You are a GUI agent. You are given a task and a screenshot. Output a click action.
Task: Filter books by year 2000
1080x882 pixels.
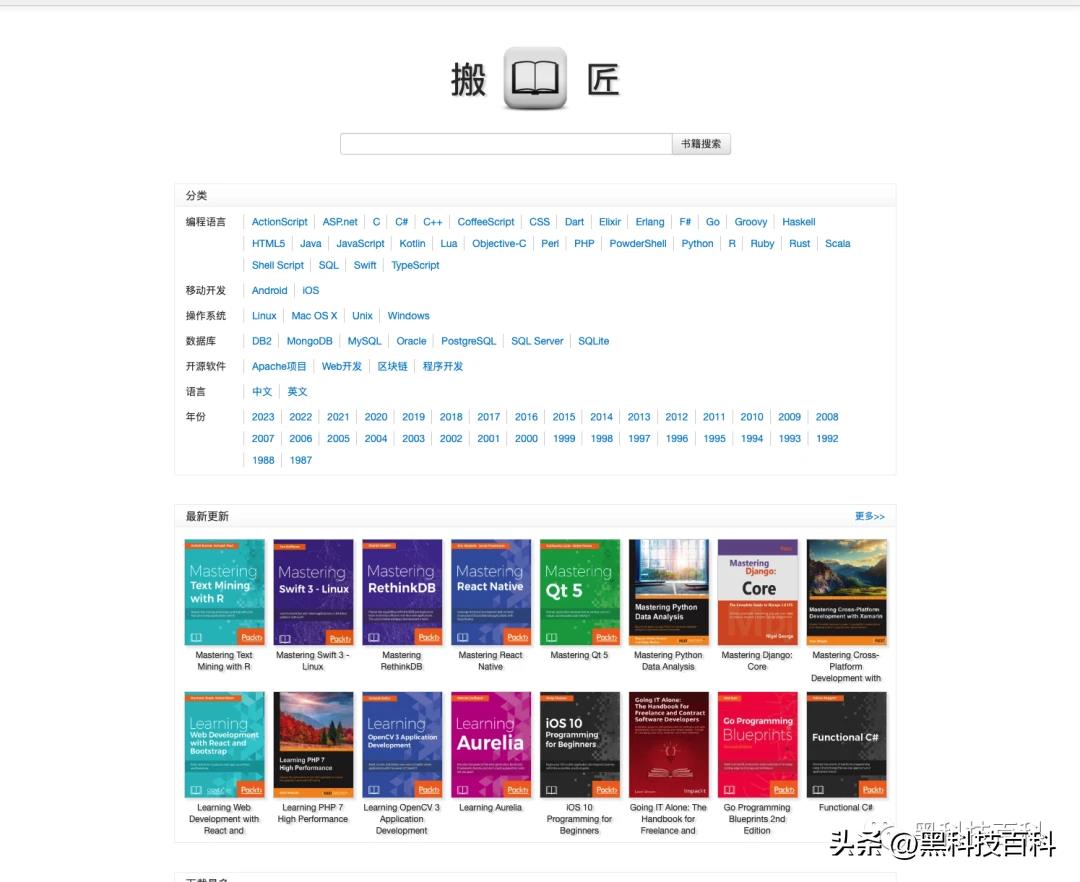(526, 439)
